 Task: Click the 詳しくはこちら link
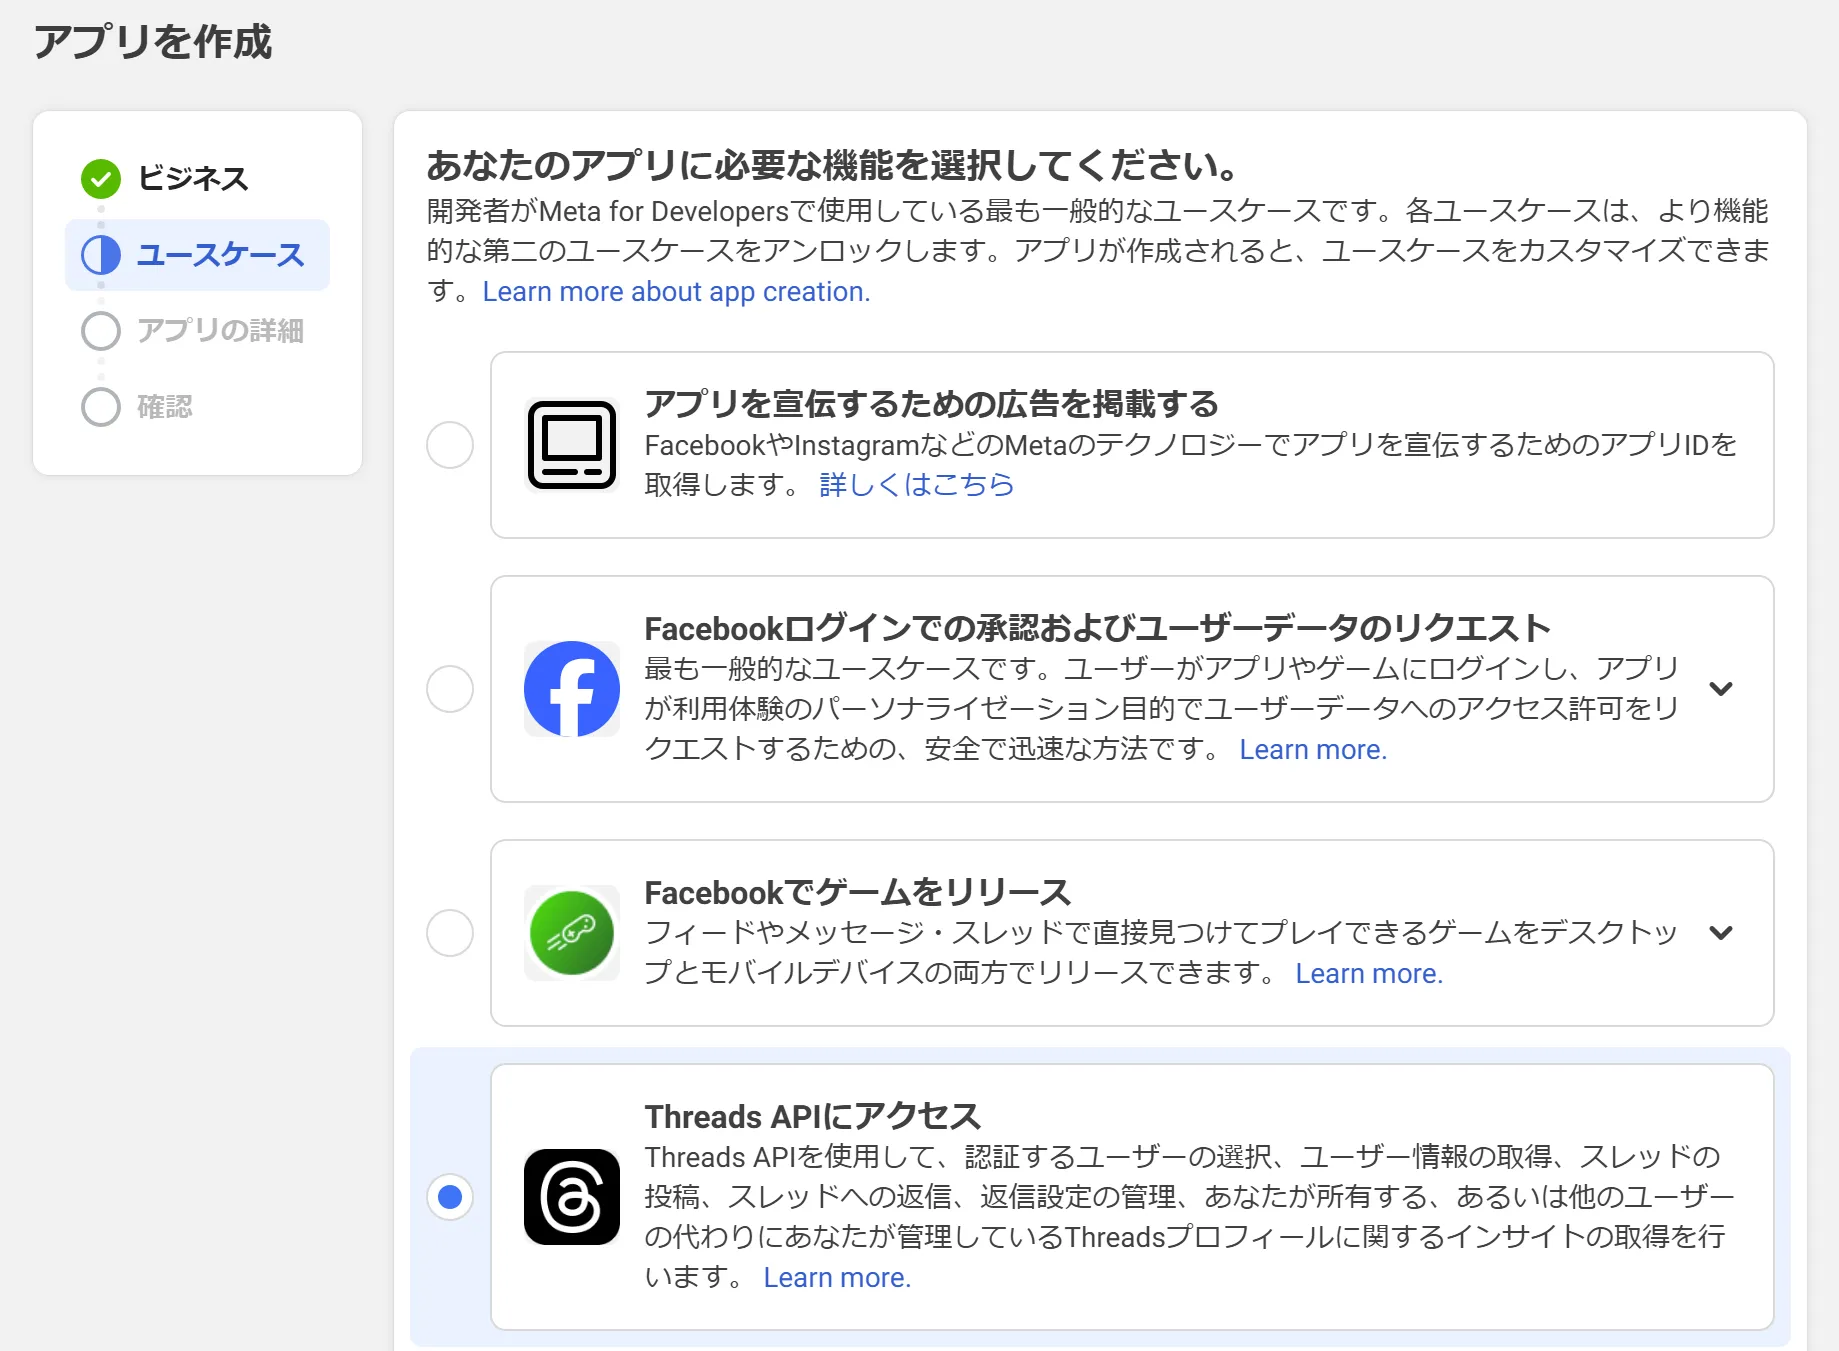(915, 484)
